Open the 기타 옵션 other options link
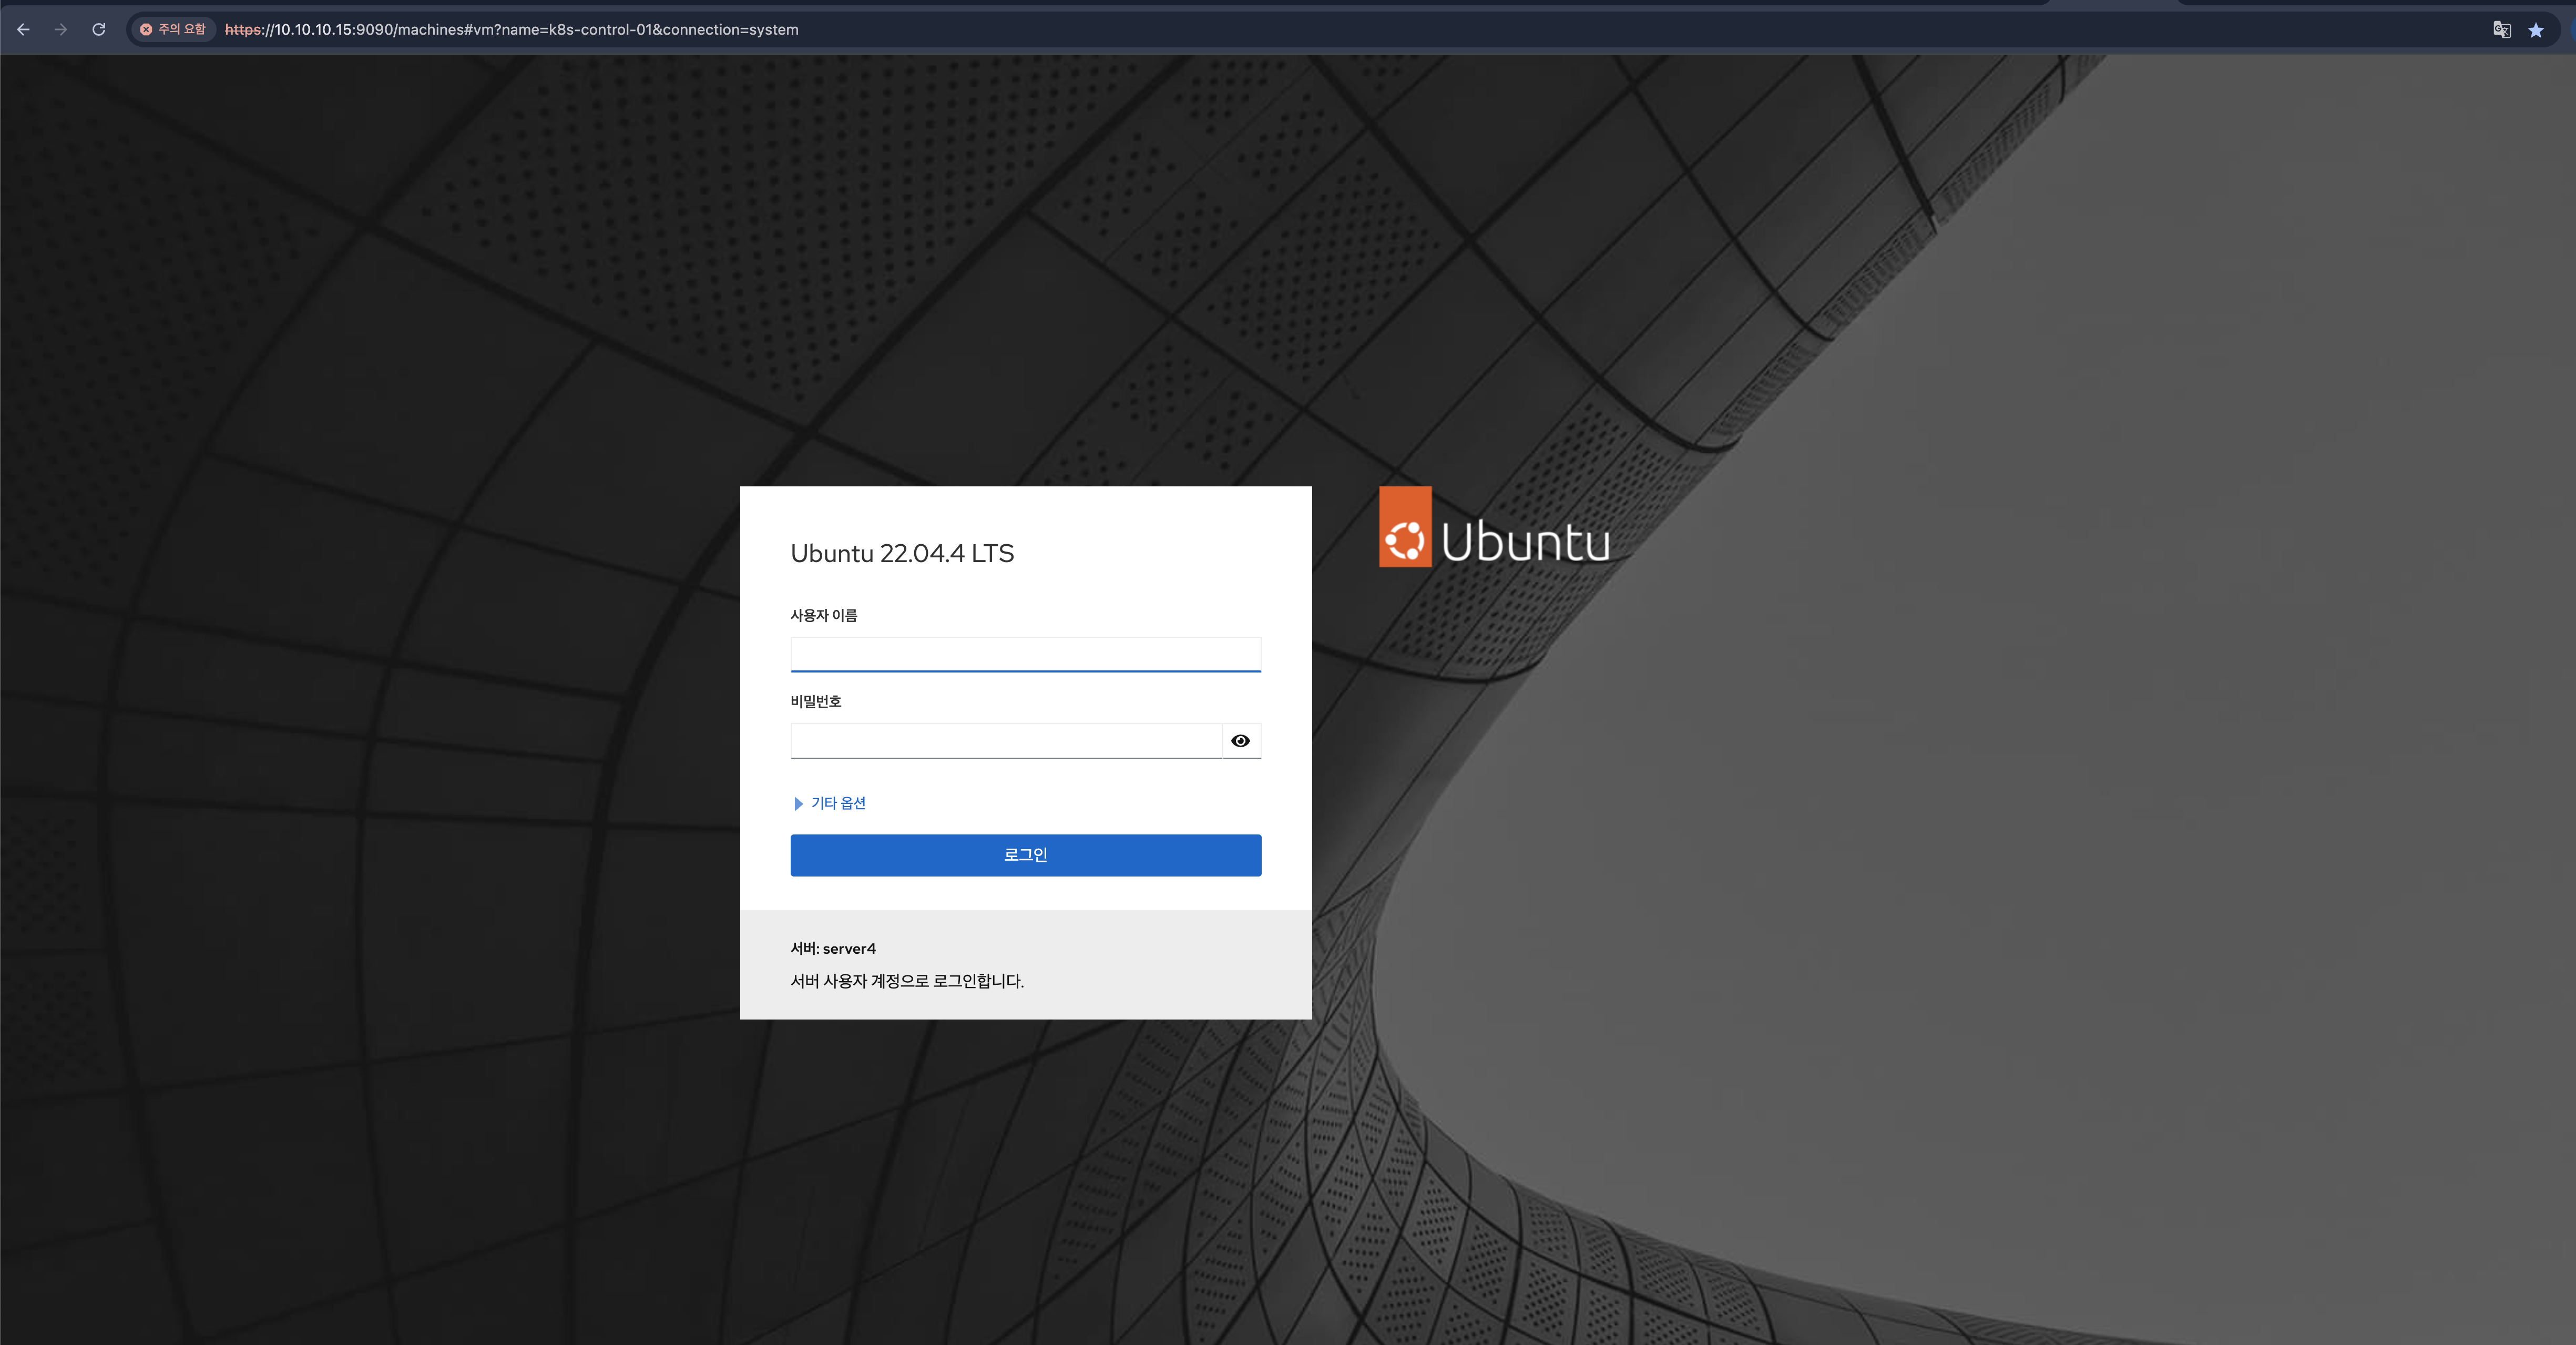The image size is (2576, 1345). click(x=838, y=803)
